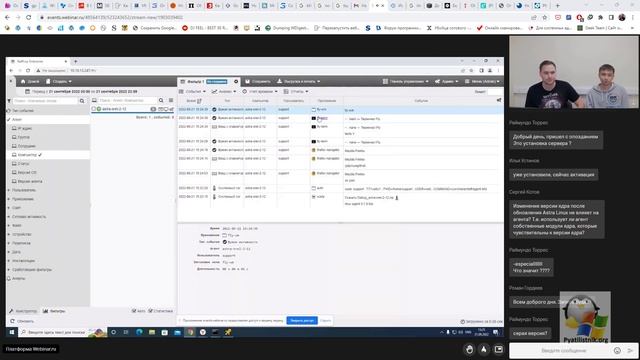This screenshot has width=640, height=360.
Task: Open Chrome from the taskbar
Action: click(x=190, y=332)
